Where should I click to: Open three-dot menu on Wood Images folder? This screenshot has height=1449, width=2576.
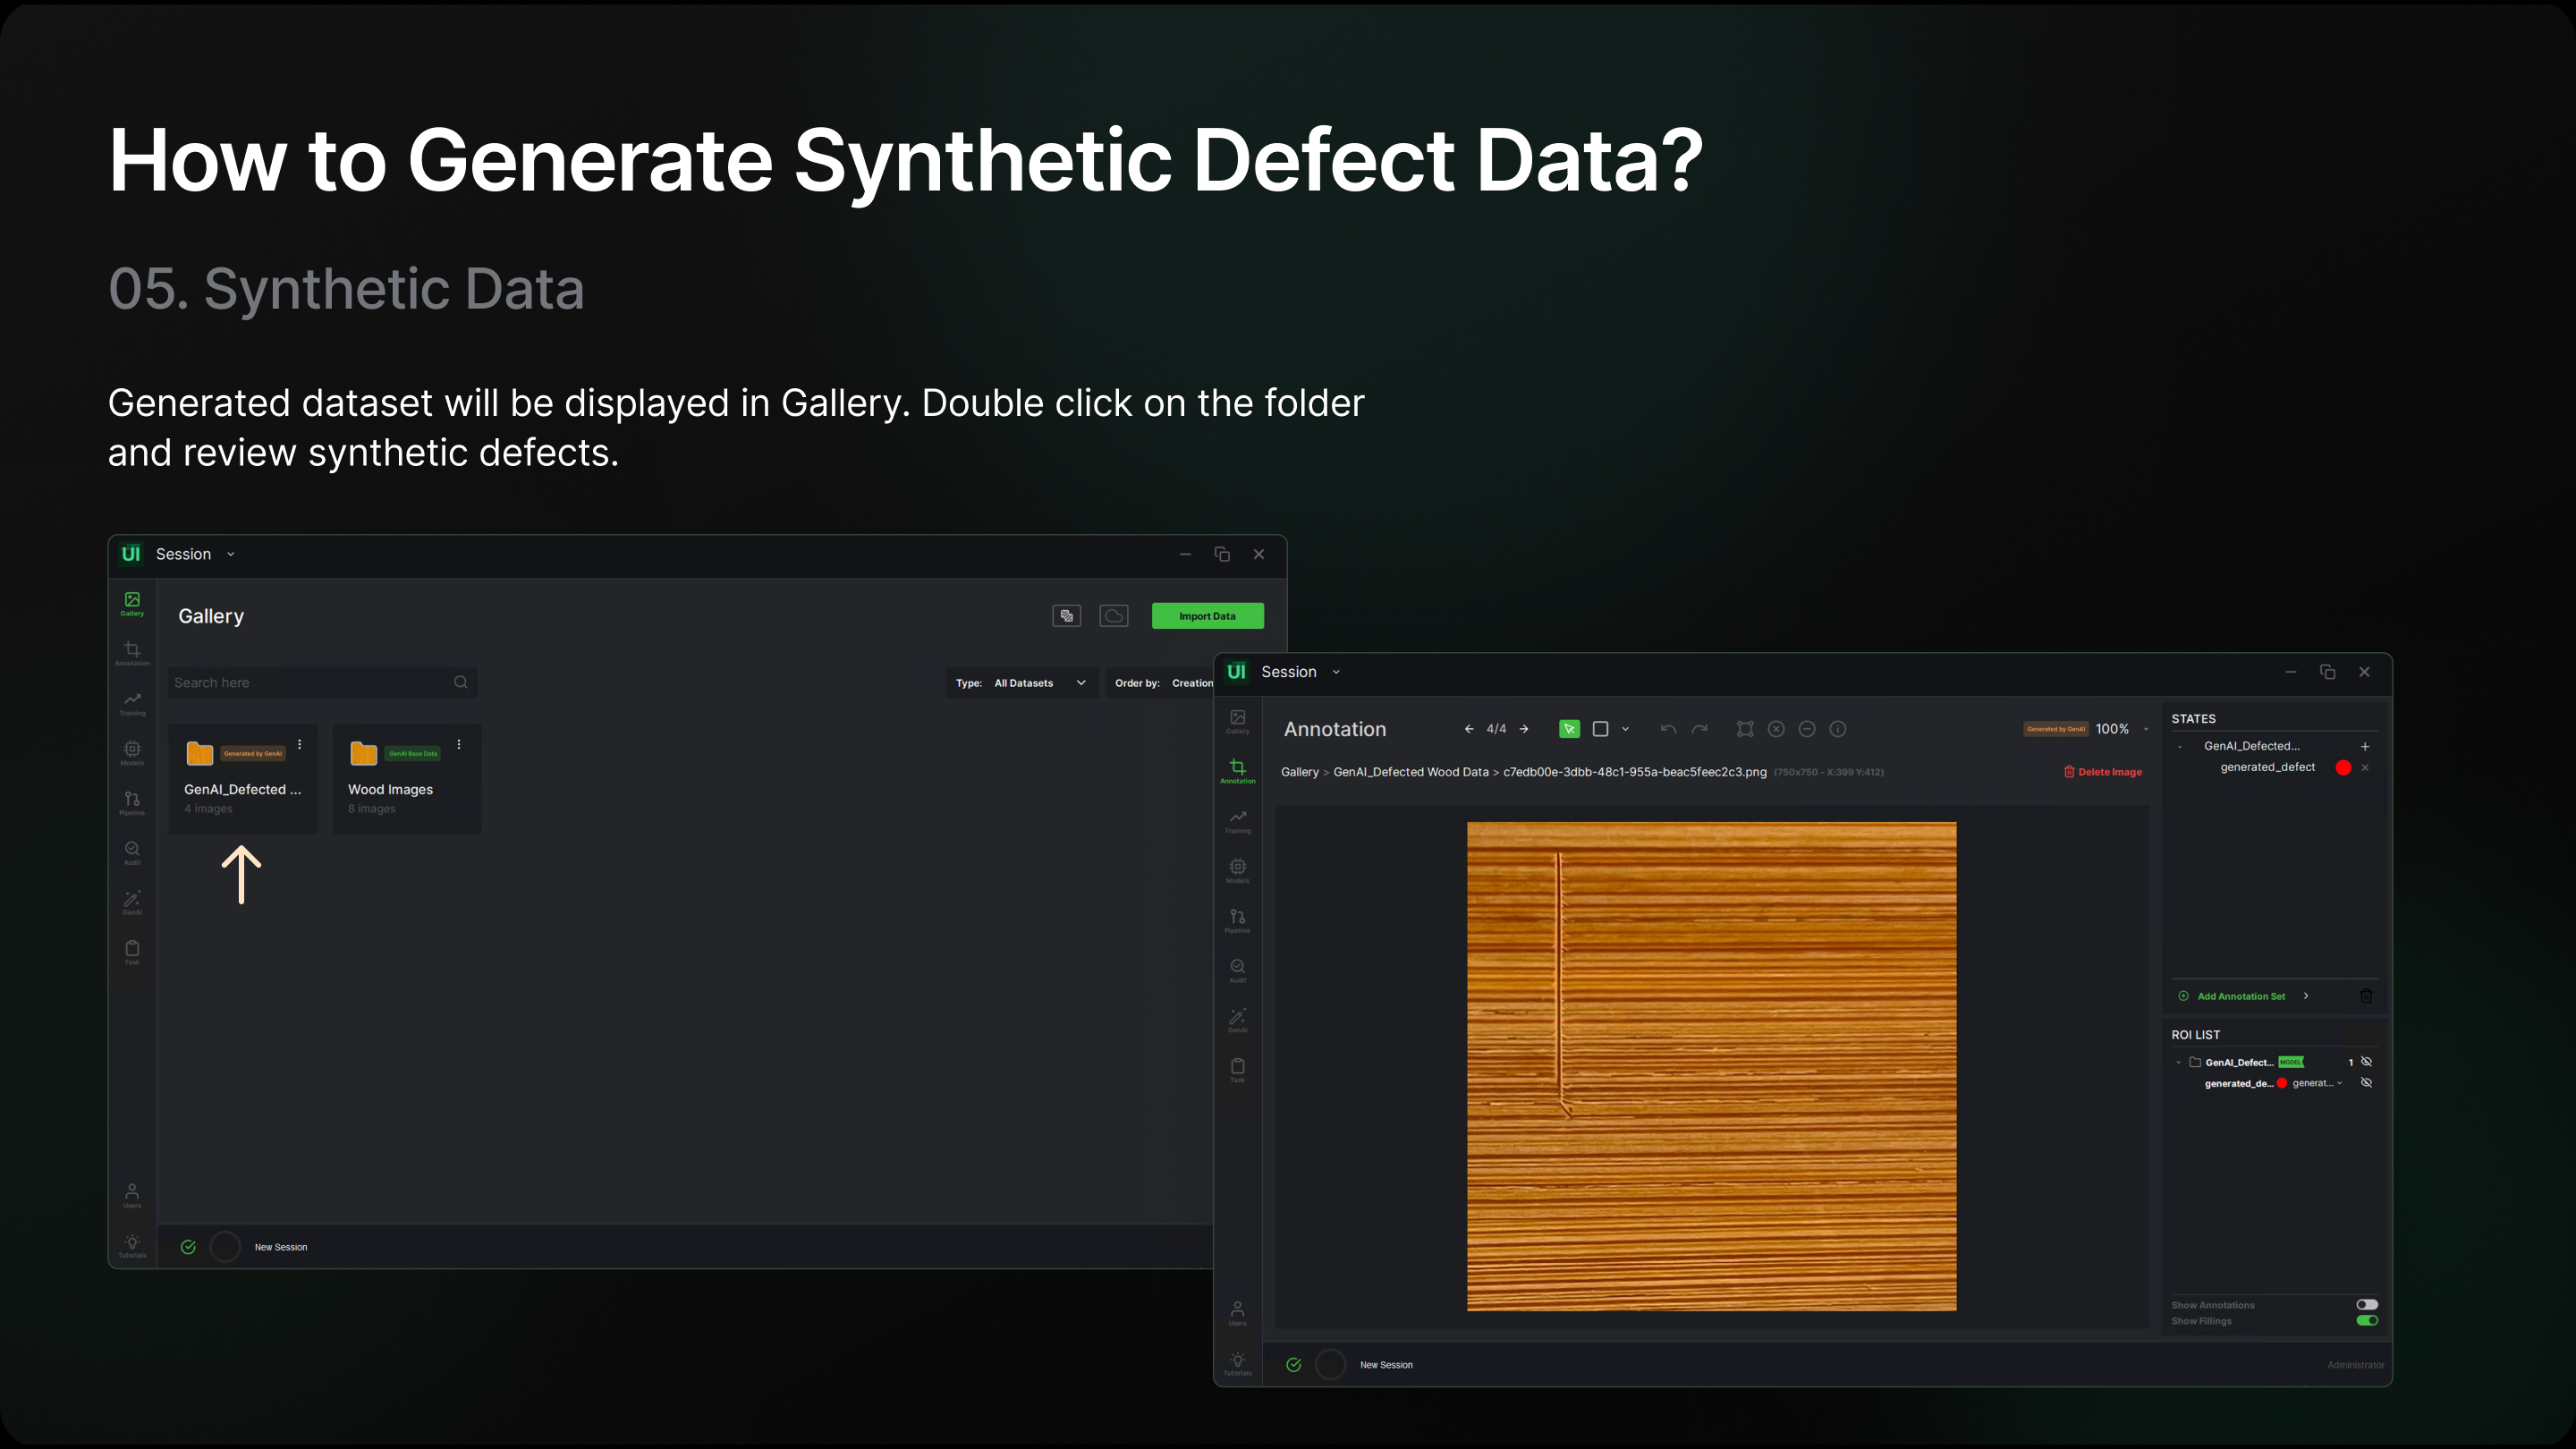(x=459, y=744)
